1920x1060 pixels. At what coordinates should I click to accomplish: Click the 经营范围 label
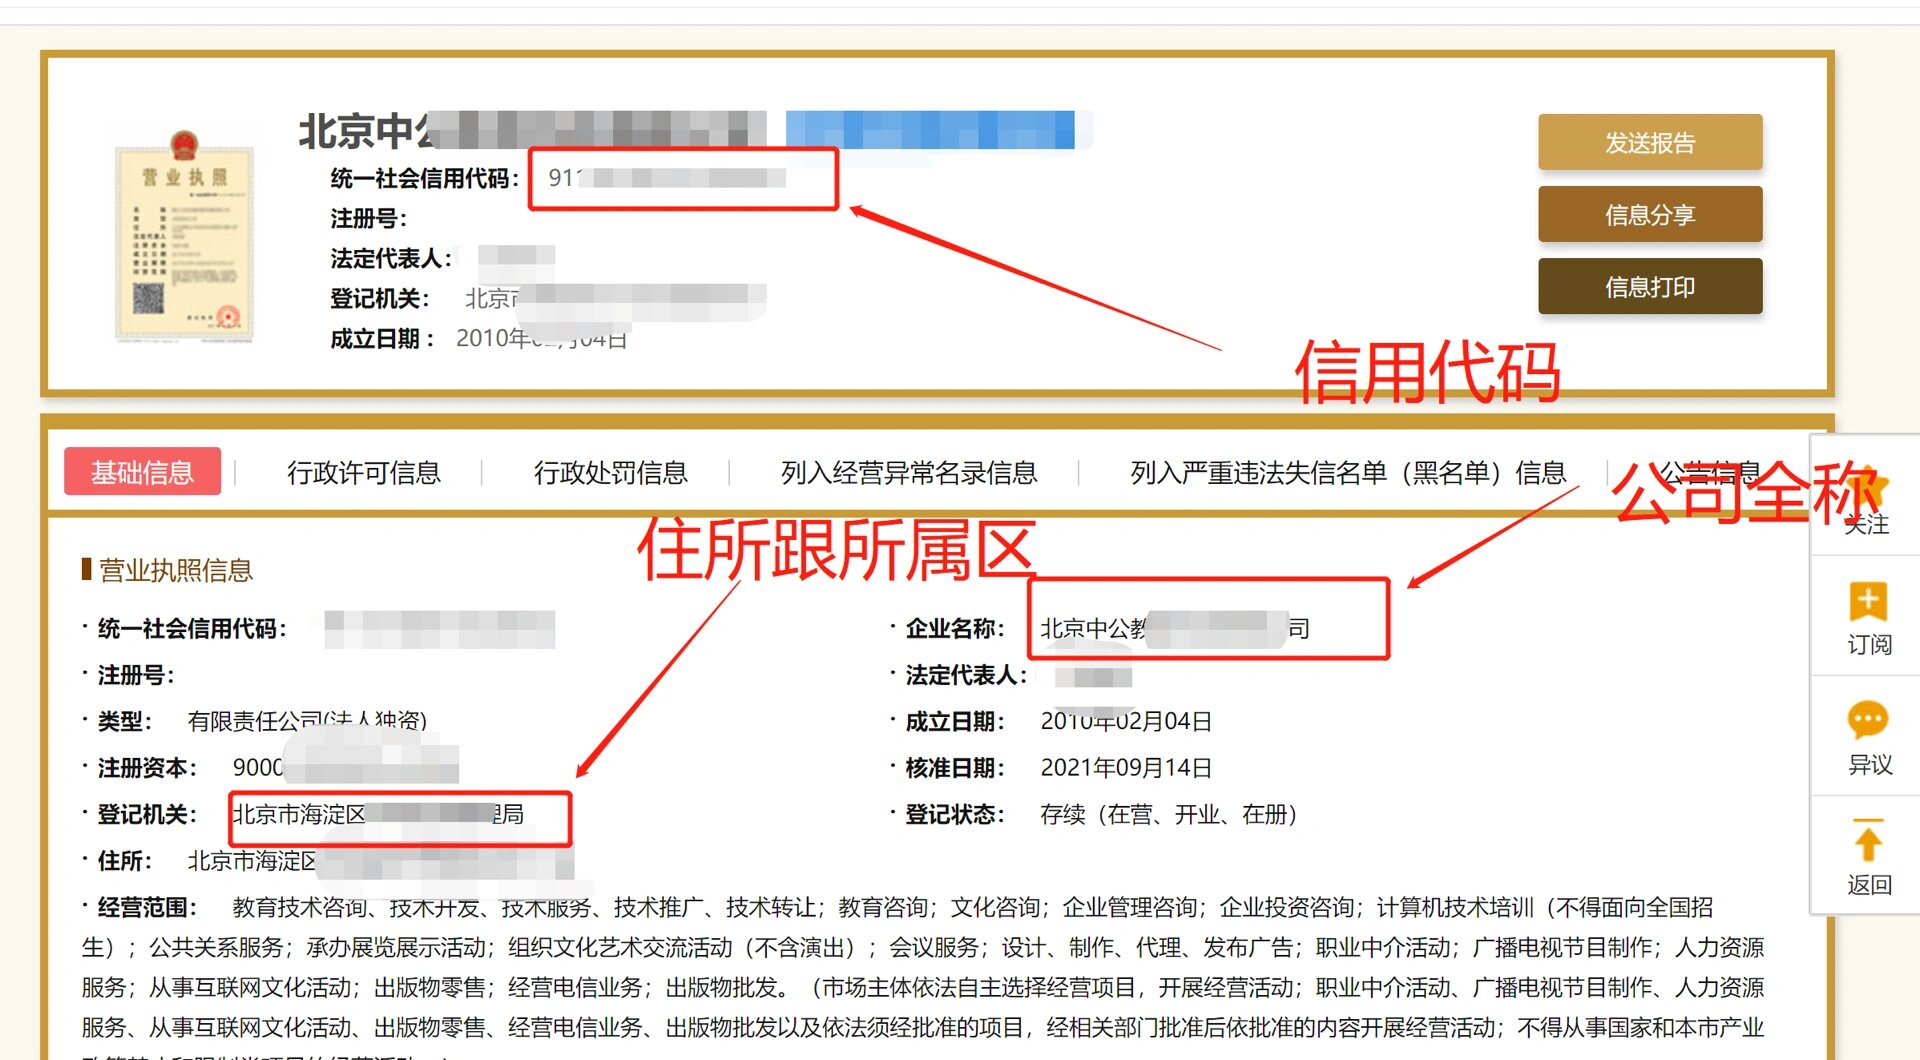pos(147,907)
